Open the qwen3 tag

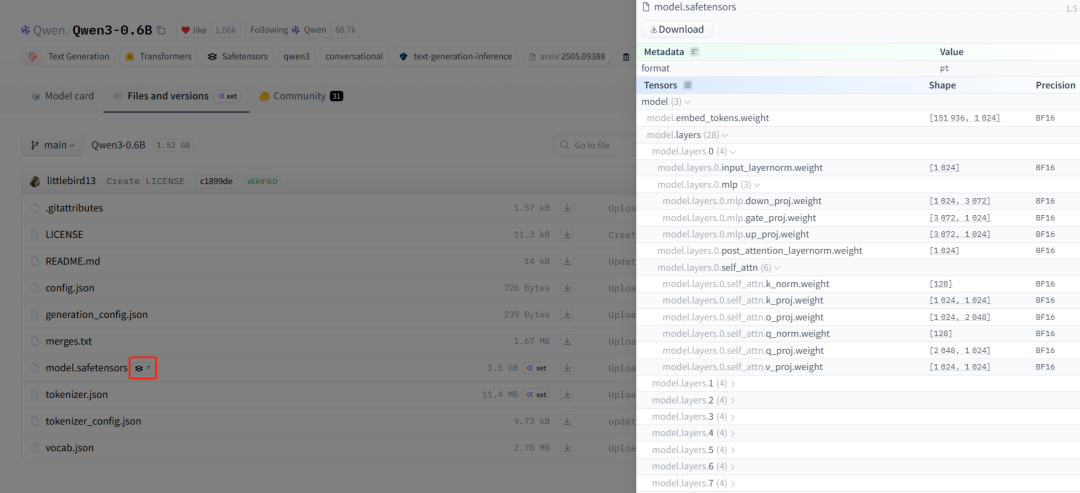(x=297, y=56)
